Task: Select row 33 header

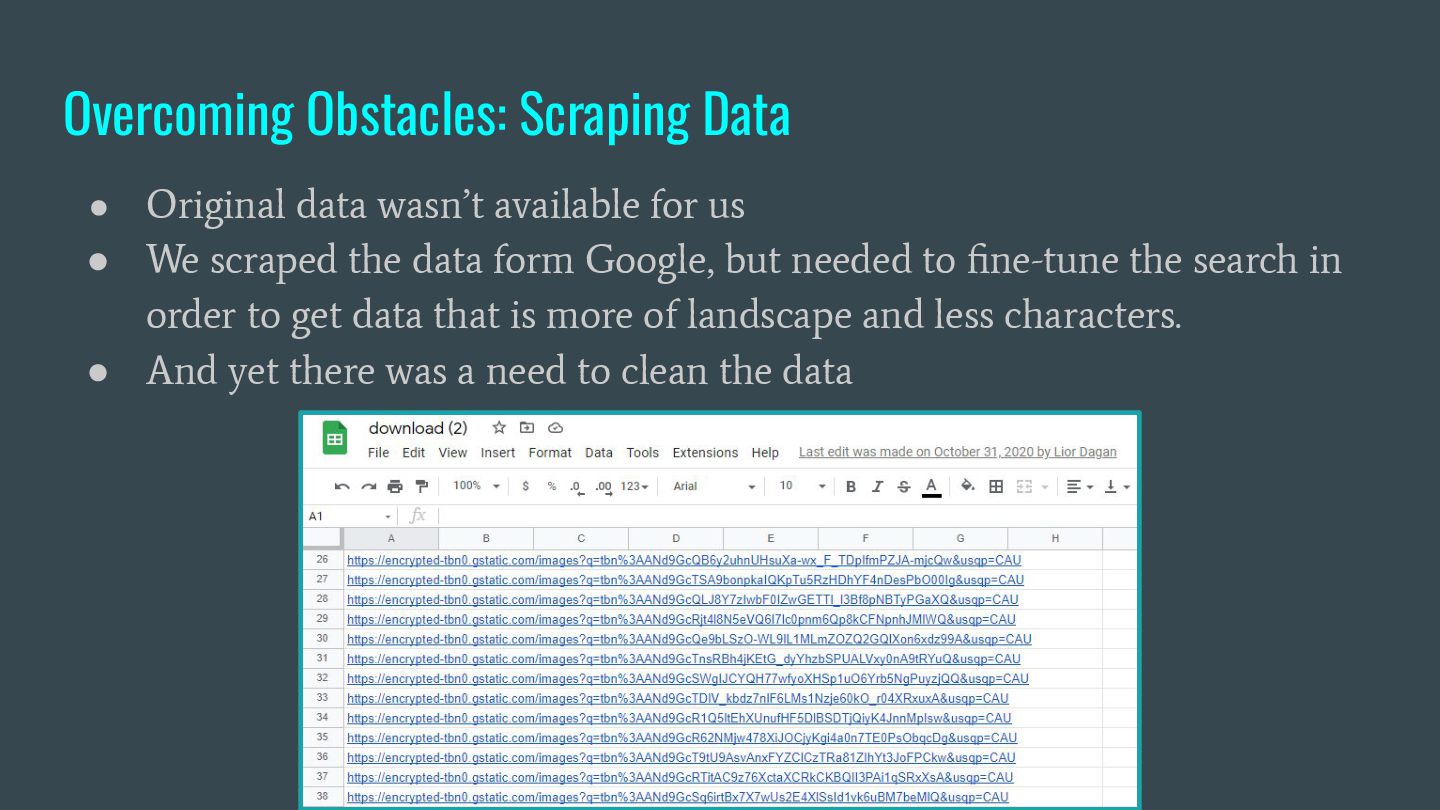Action: (322, 698)
